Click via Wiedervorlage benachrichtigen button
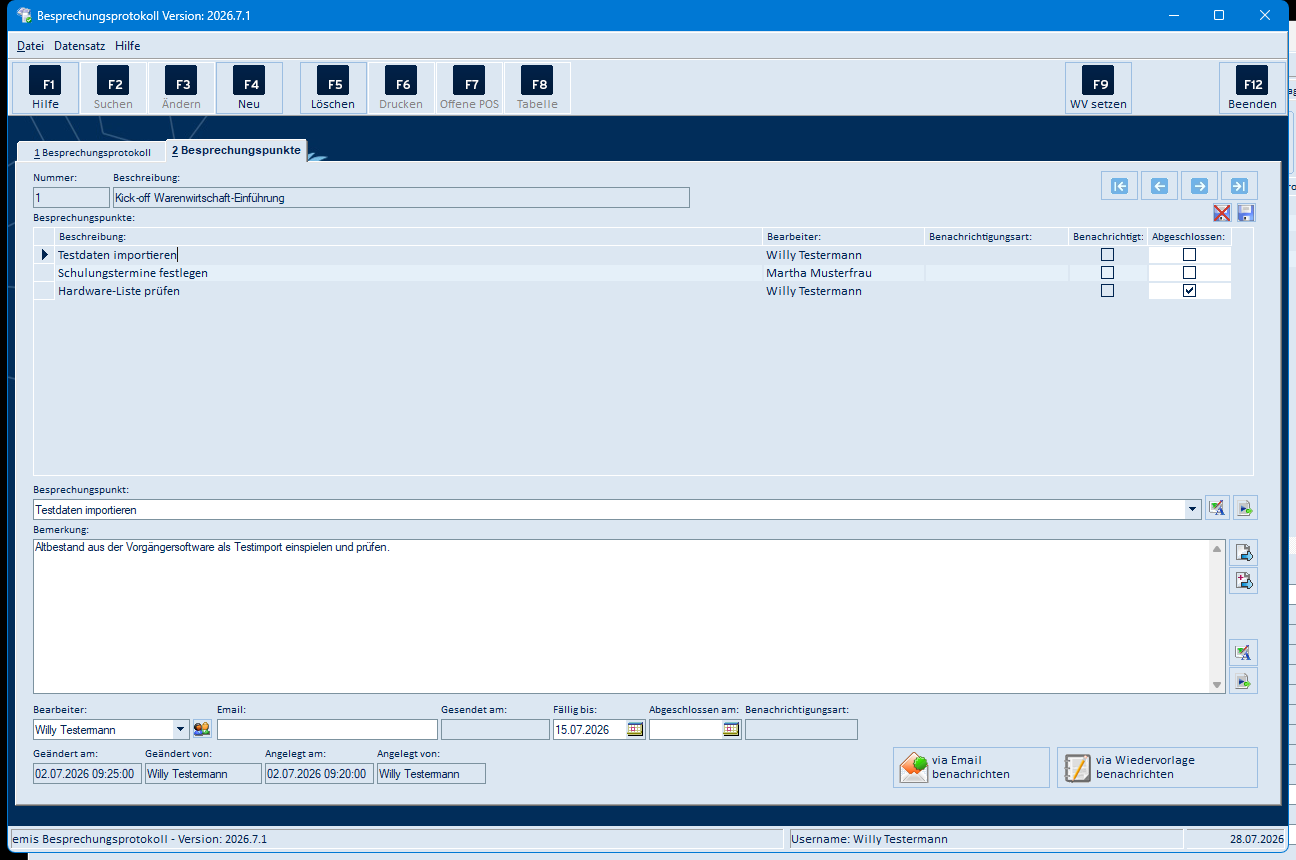Screen dimensions: 1296x860 pos(1157,767)
